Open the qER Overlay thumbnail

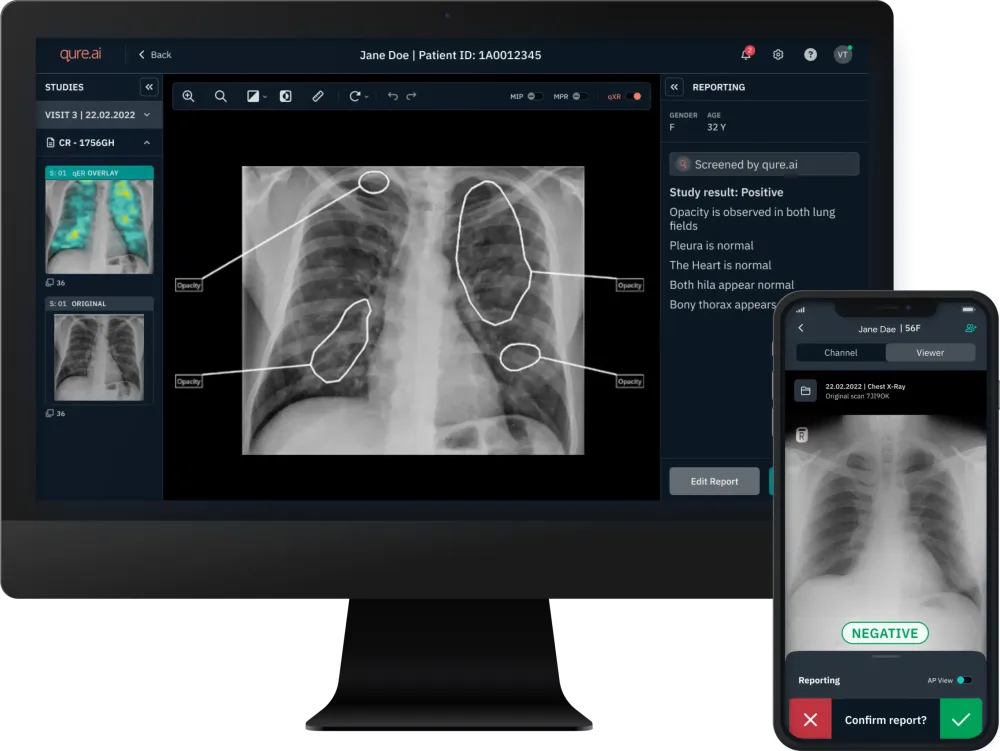[x=99, y=226]
